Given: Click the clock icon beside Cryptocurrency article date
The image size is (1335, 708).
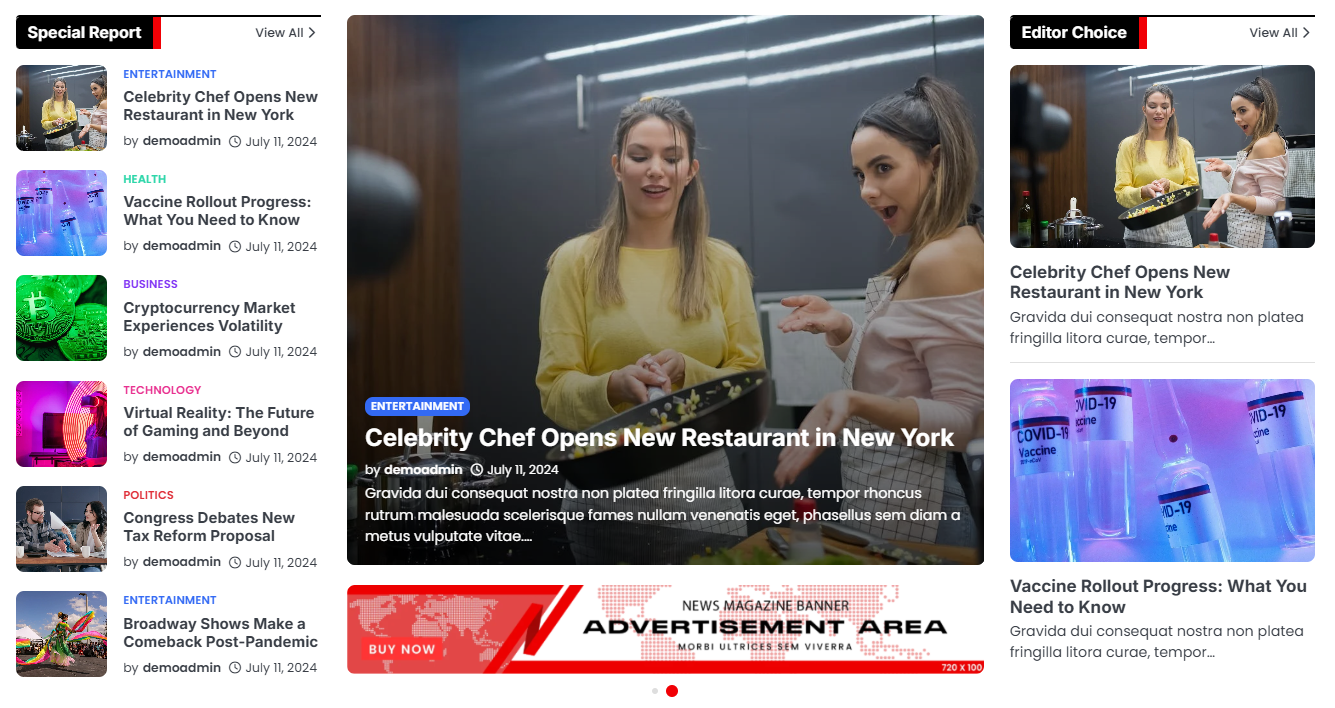Looking at the screenshot, I should click(x=235, y=352).
